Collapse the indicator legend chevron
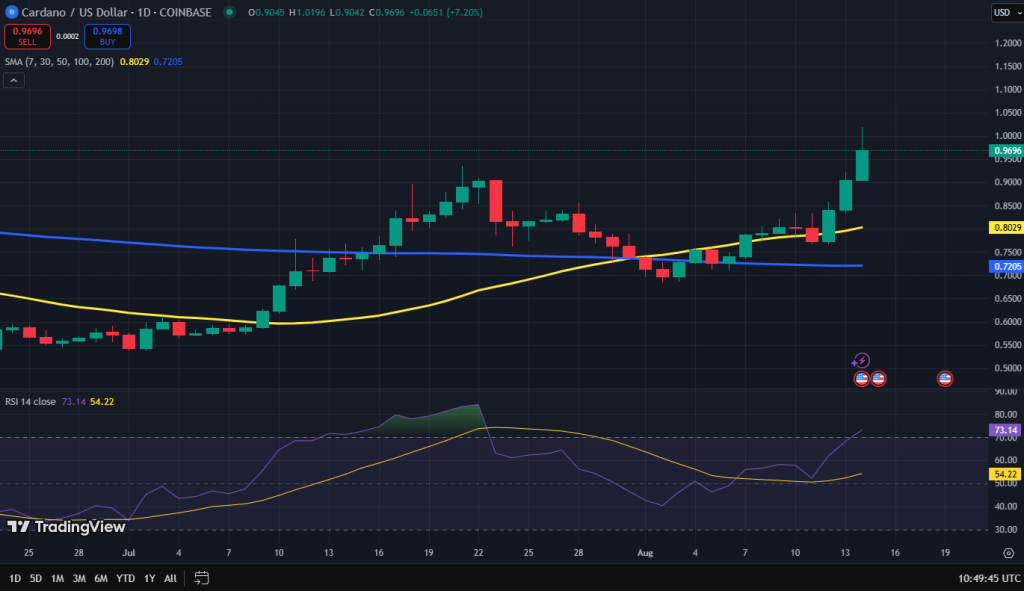Screen dimensions: 1024x591 pos(14,80)
